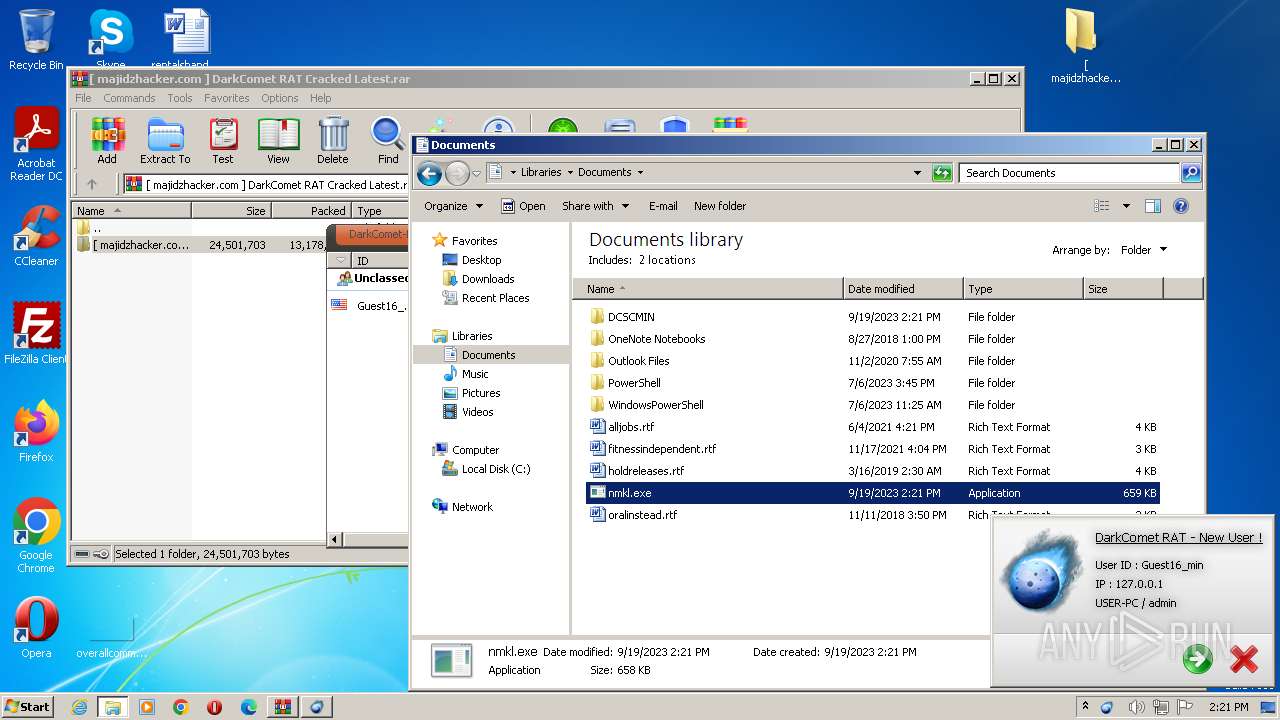Launch FileZilla Client from desktop
Image resolution: width=1280 pixels, height=720 pixels.
point(36,333)
